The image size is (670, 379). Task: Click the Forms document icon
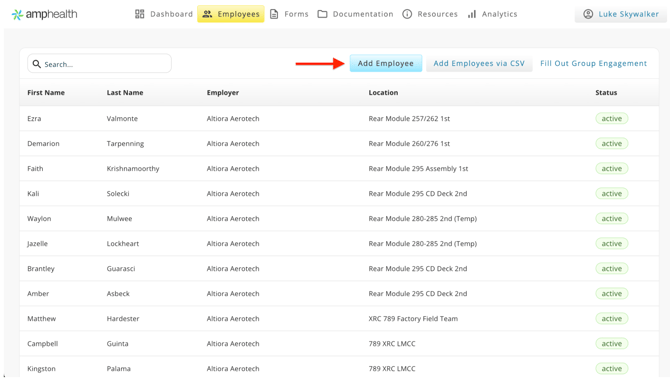(274, 14)
